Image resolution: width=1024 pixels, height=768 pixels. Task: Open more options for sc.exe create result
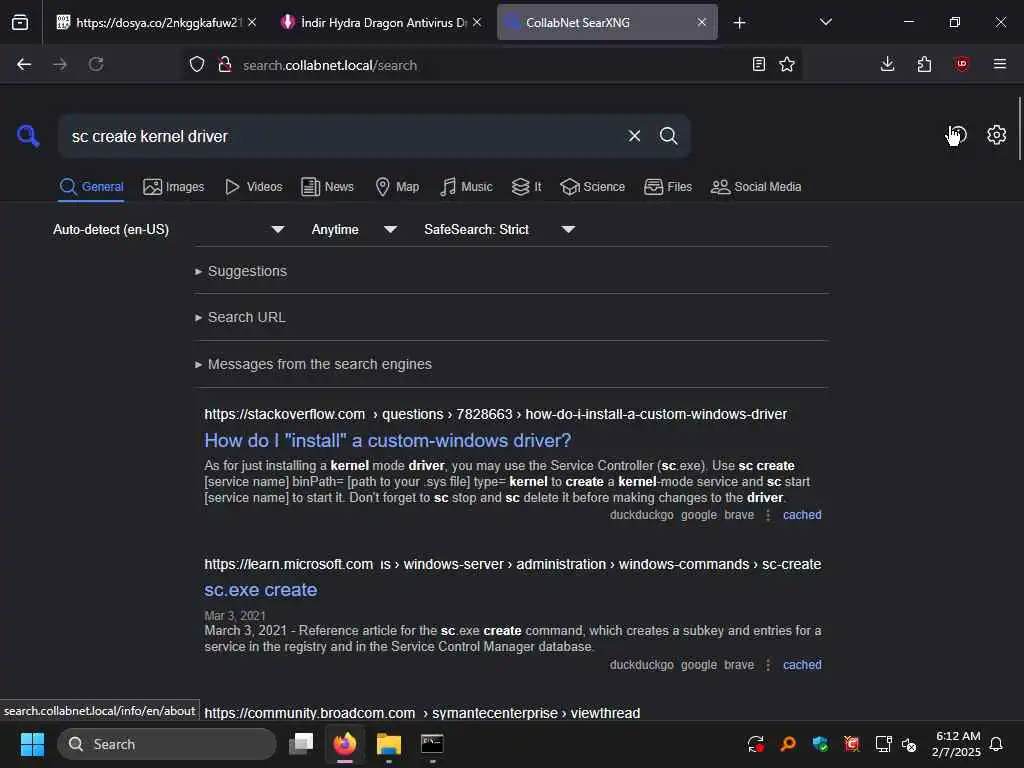point(768,665)
